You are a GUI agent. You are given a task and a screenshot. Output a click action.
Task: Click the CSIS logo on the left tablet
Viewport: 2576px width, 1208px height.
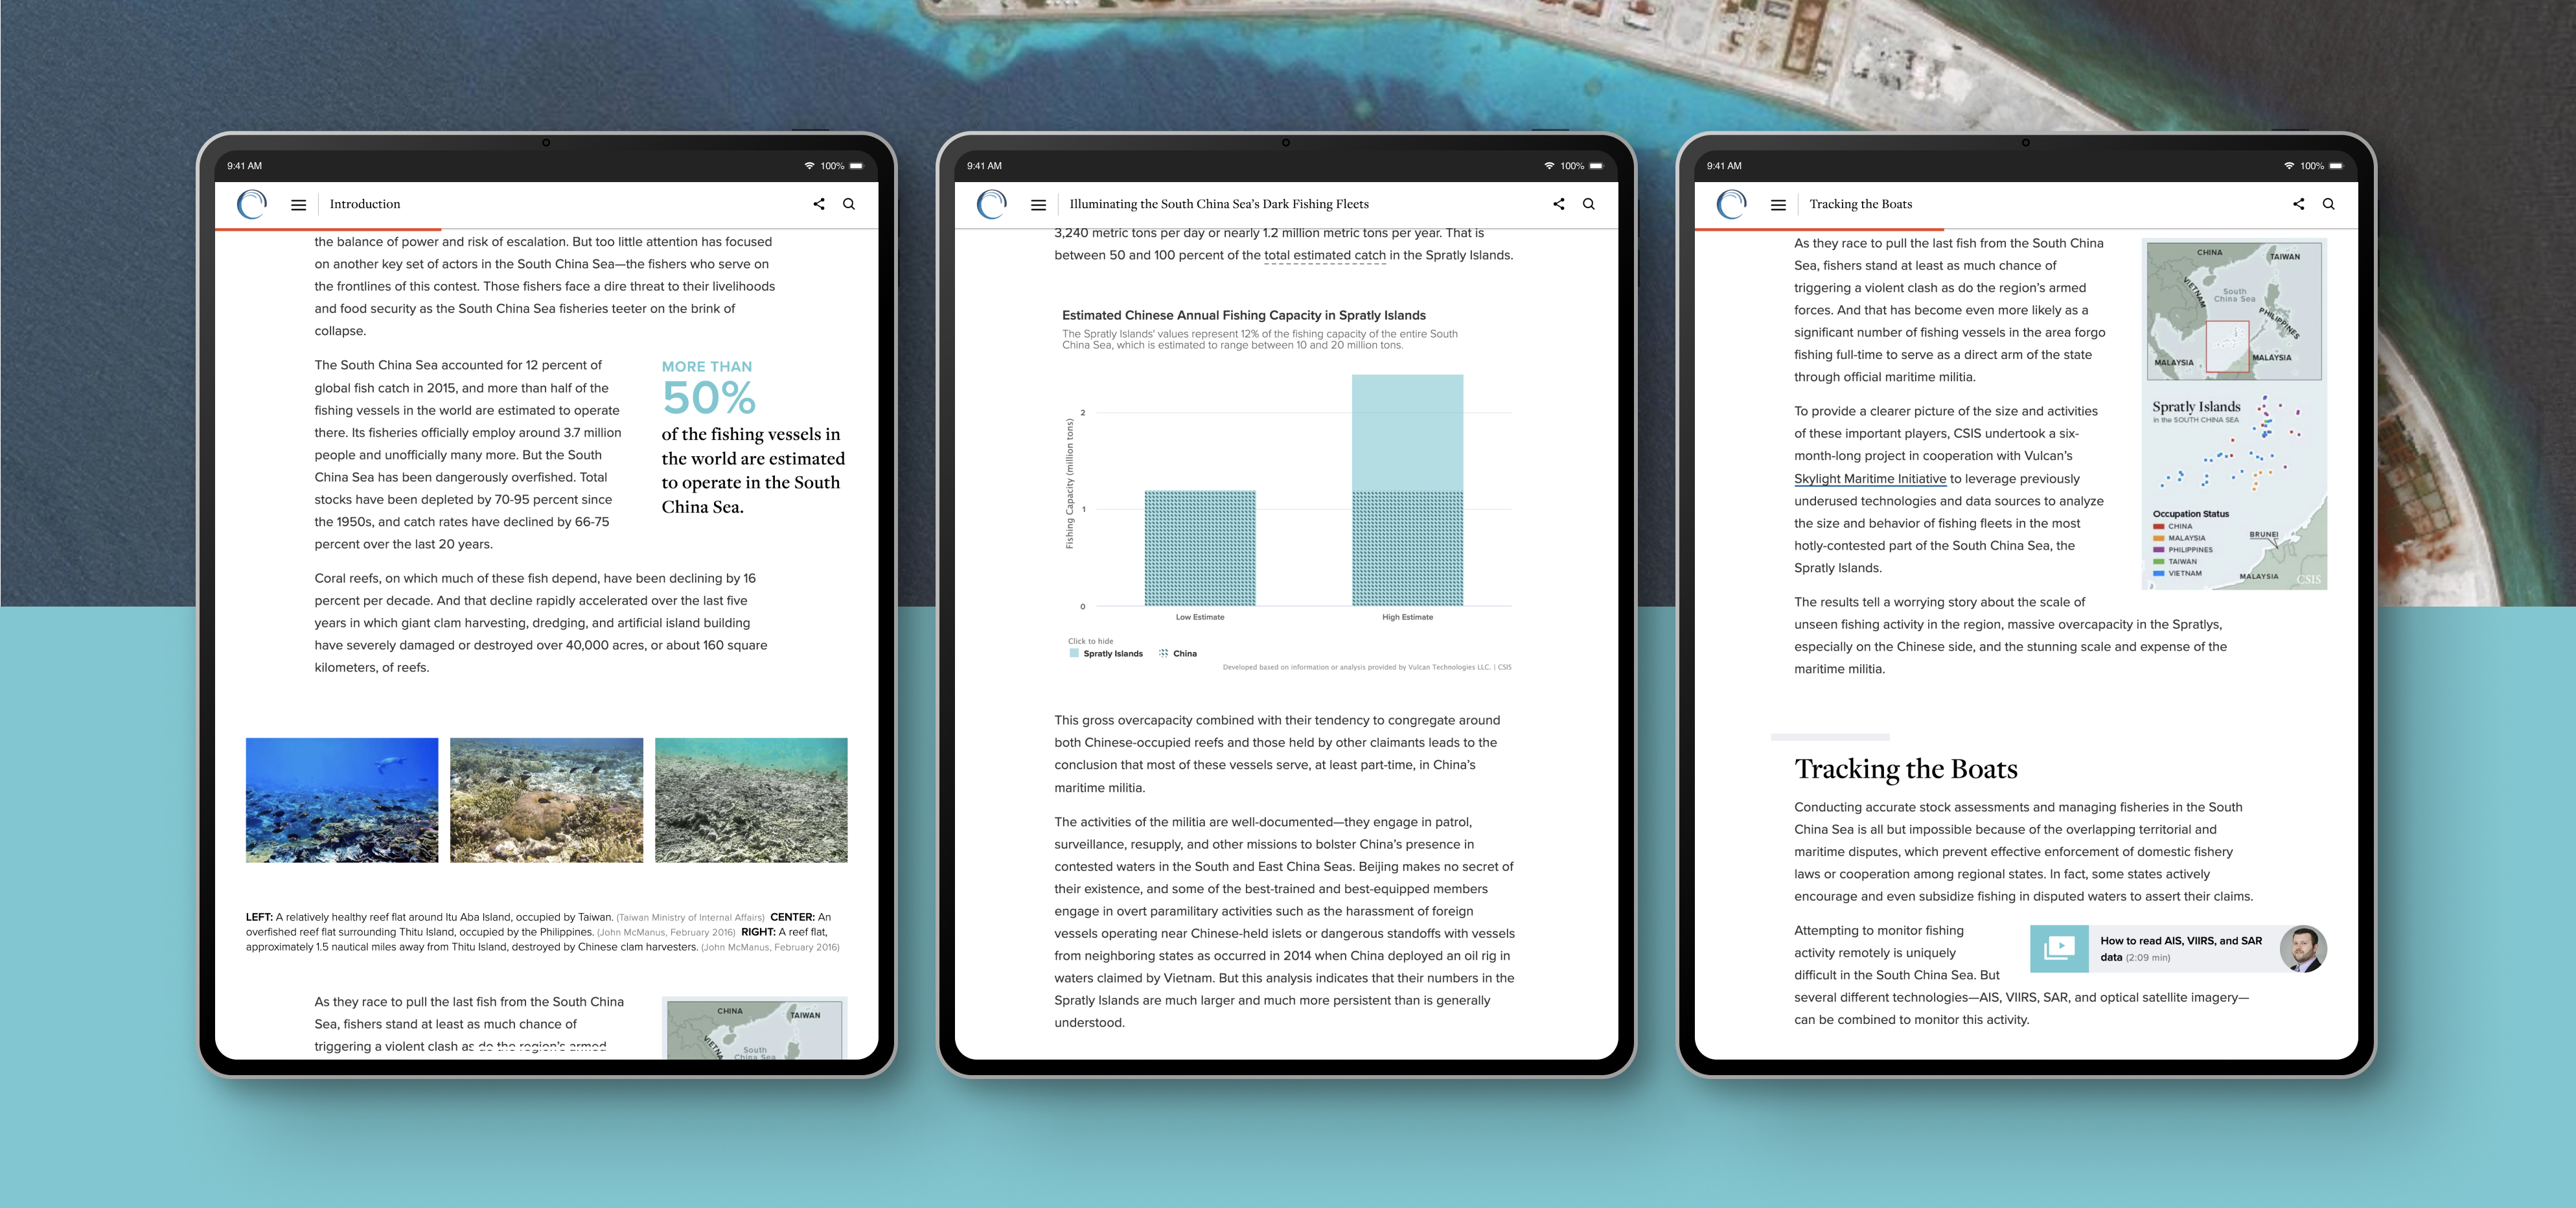pos(253,202)
